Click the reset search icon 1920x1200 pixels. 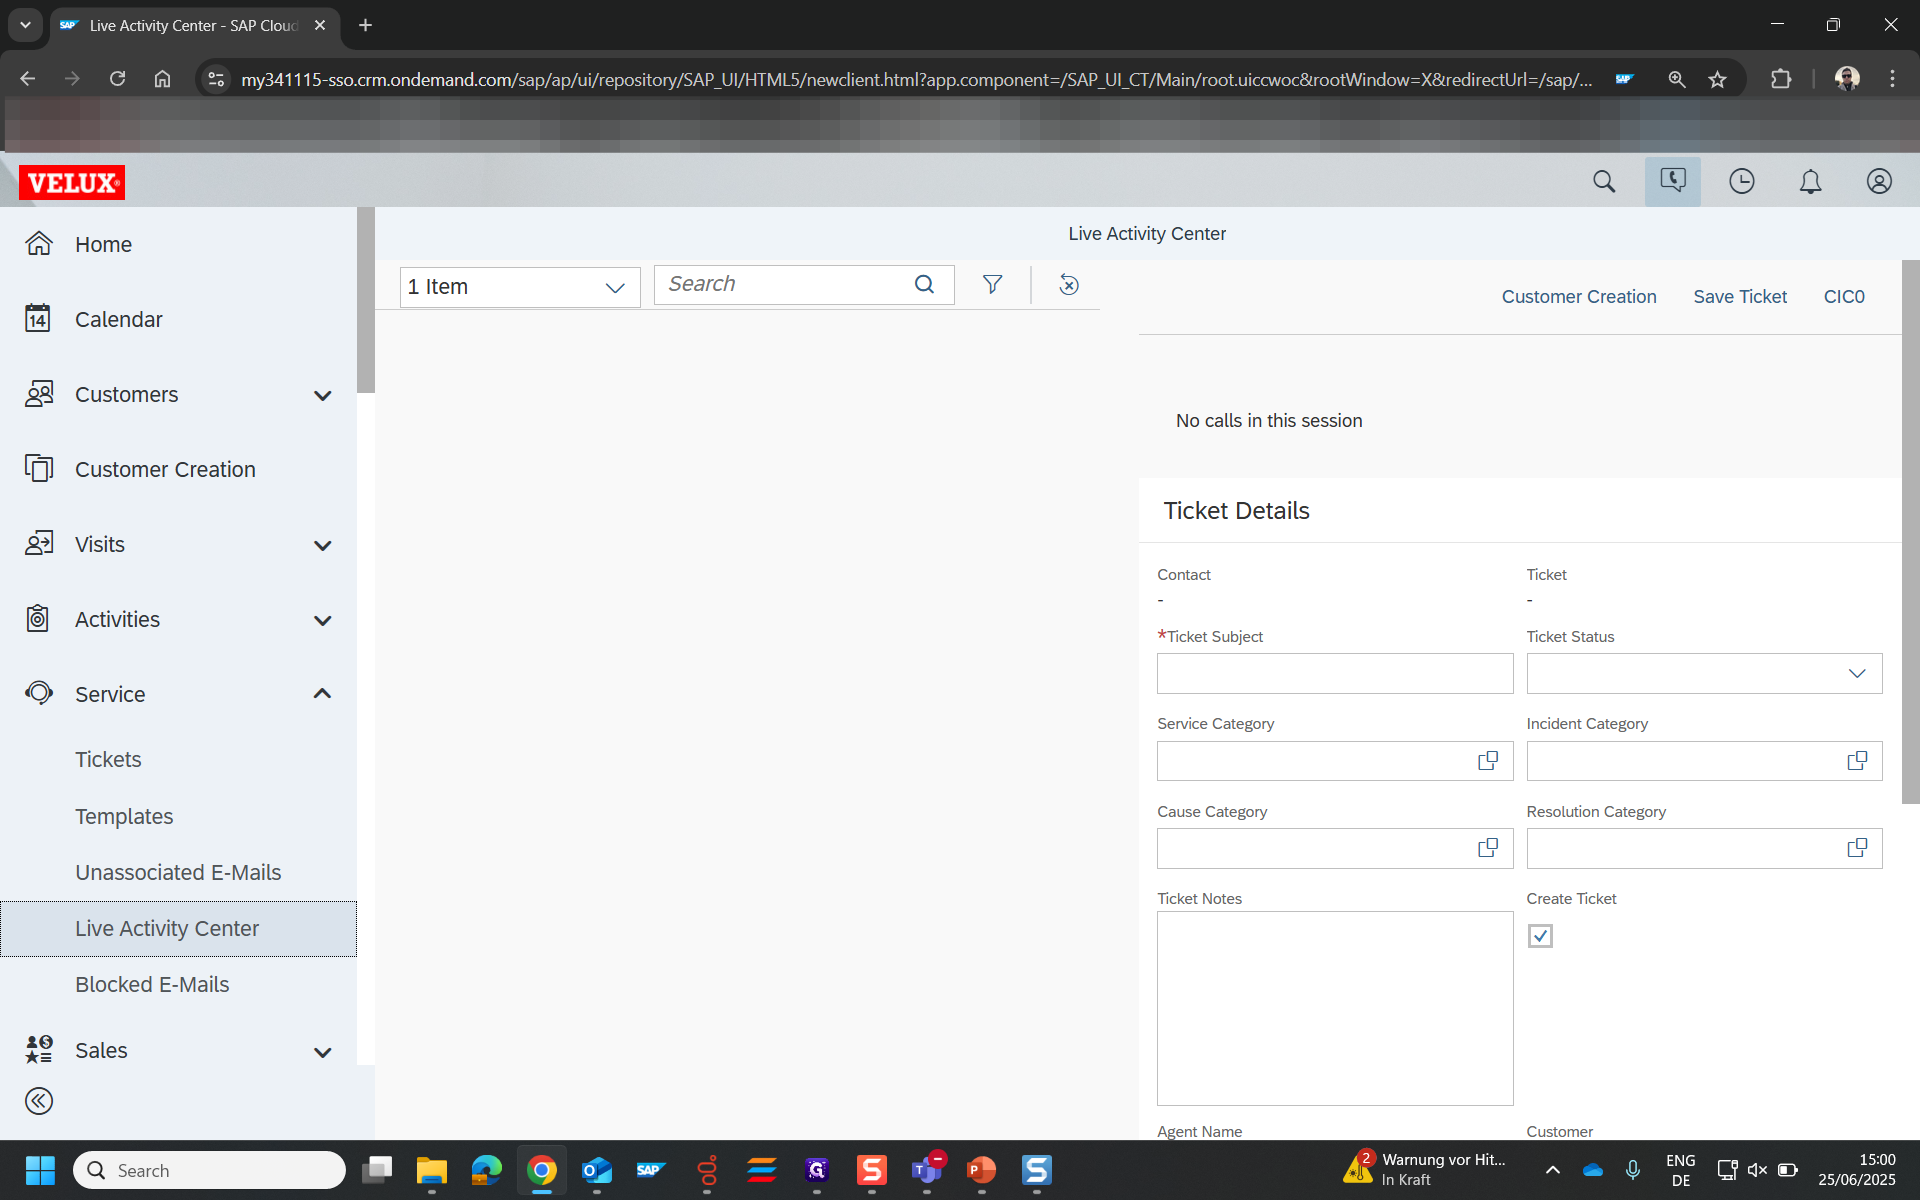pos(1069,285)
